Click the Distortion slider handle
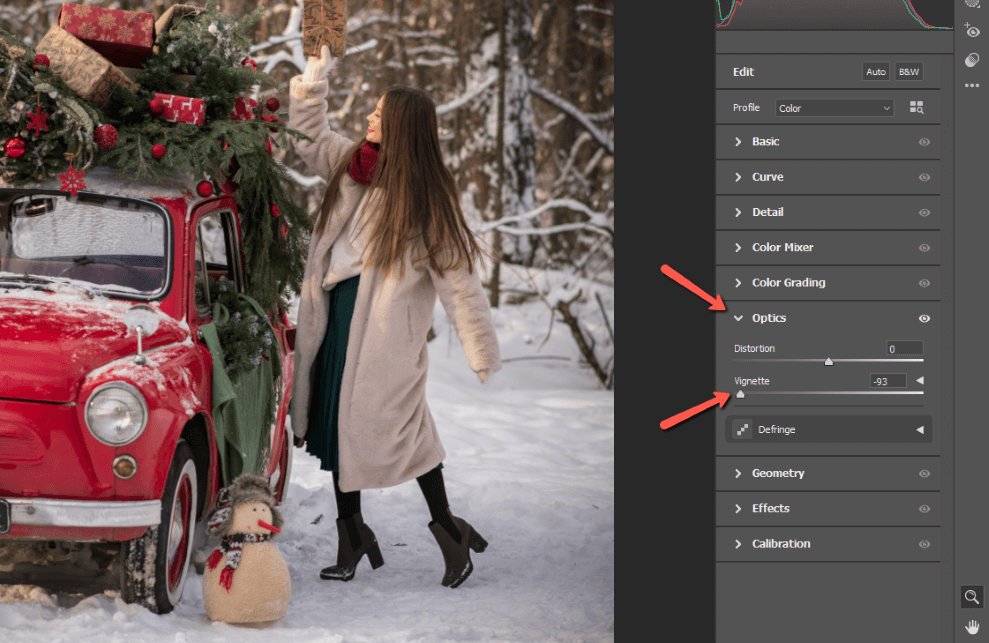The image size is (989, 643). tap(829, 362)
